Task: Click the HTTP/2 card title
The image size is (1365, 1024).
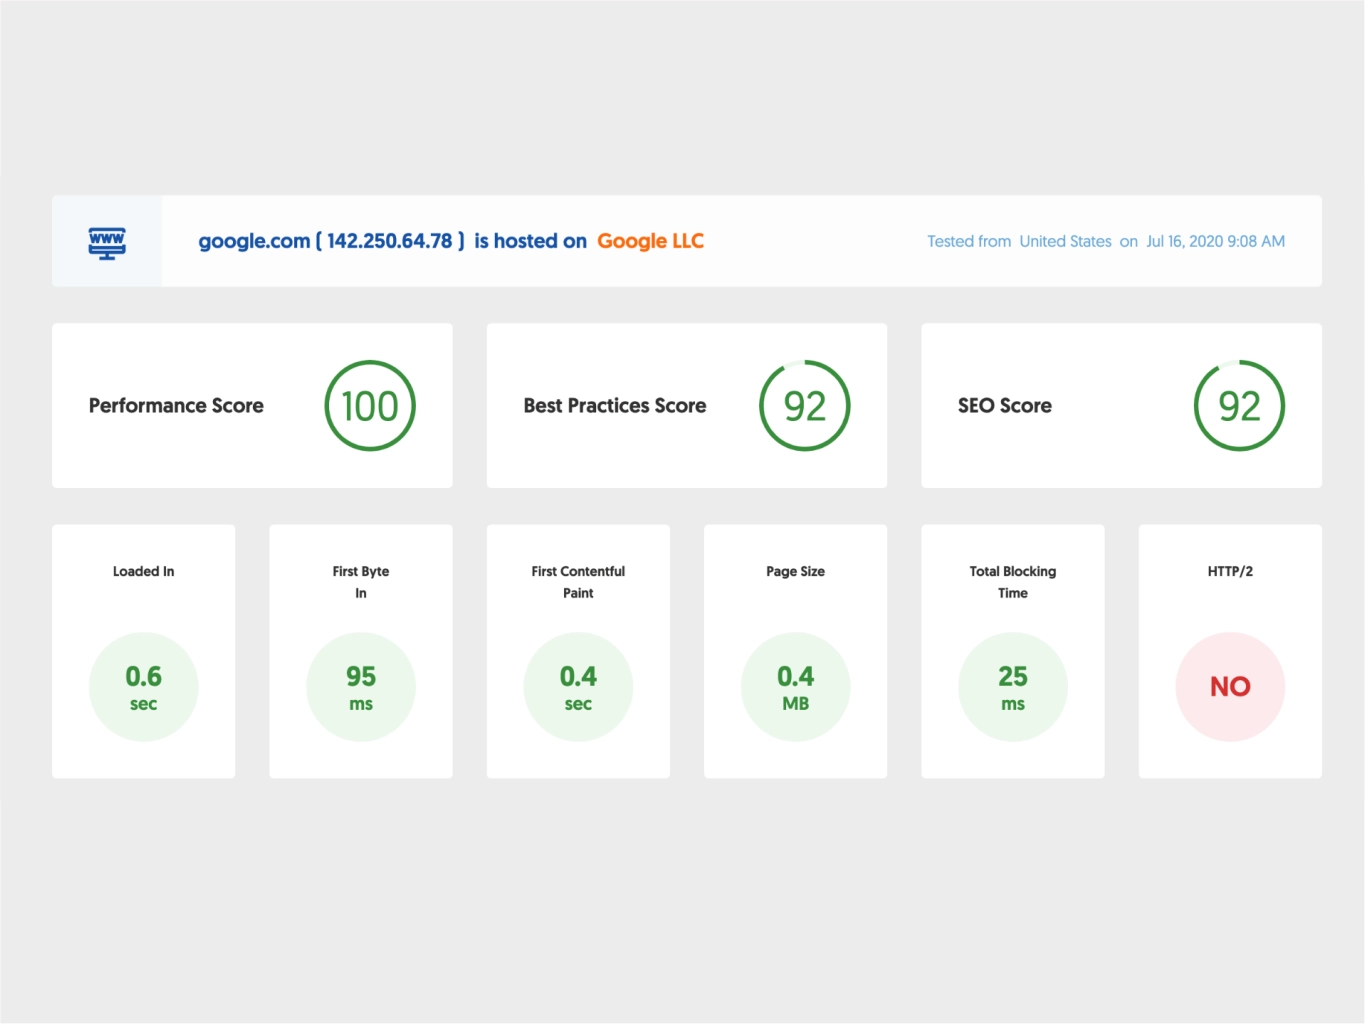Action: pyautogui.click(x=1230, y=571)
